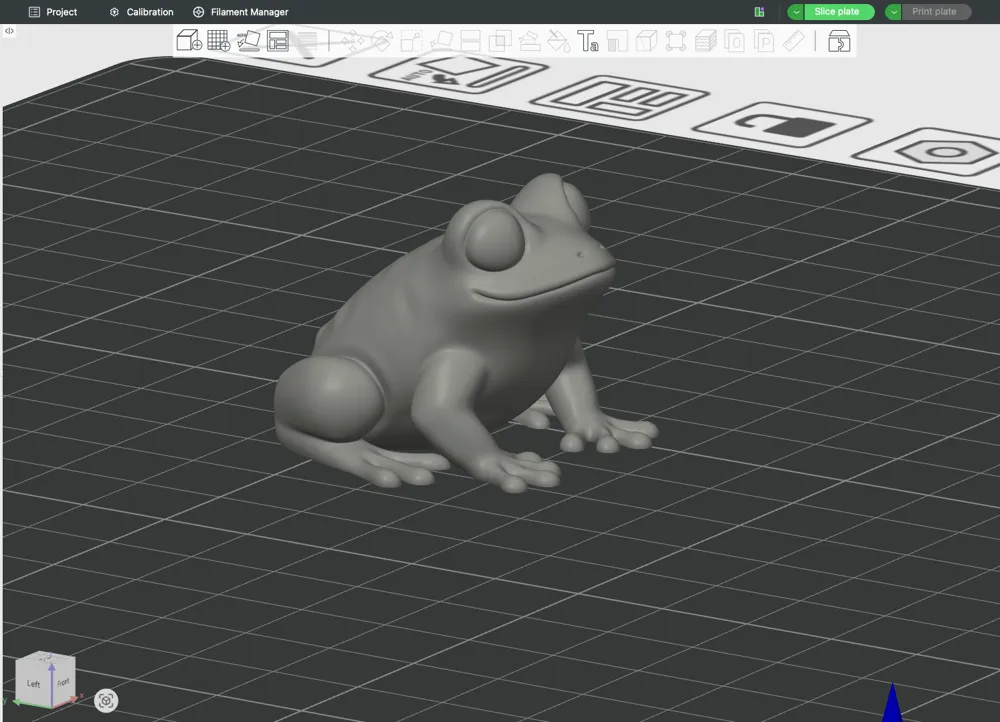This screenshot has height=722, width=1000.
Task: Select the Rotate tool icon
Action: [381, 41]
